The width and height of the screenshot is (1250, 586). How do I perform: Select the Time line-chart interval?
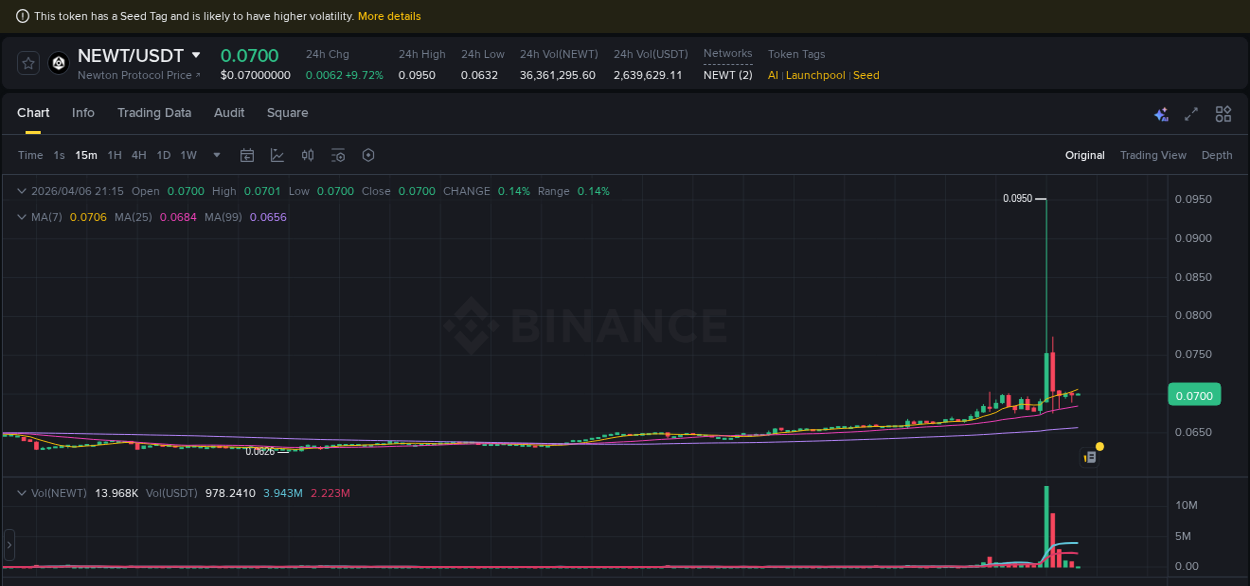(31, 155)
